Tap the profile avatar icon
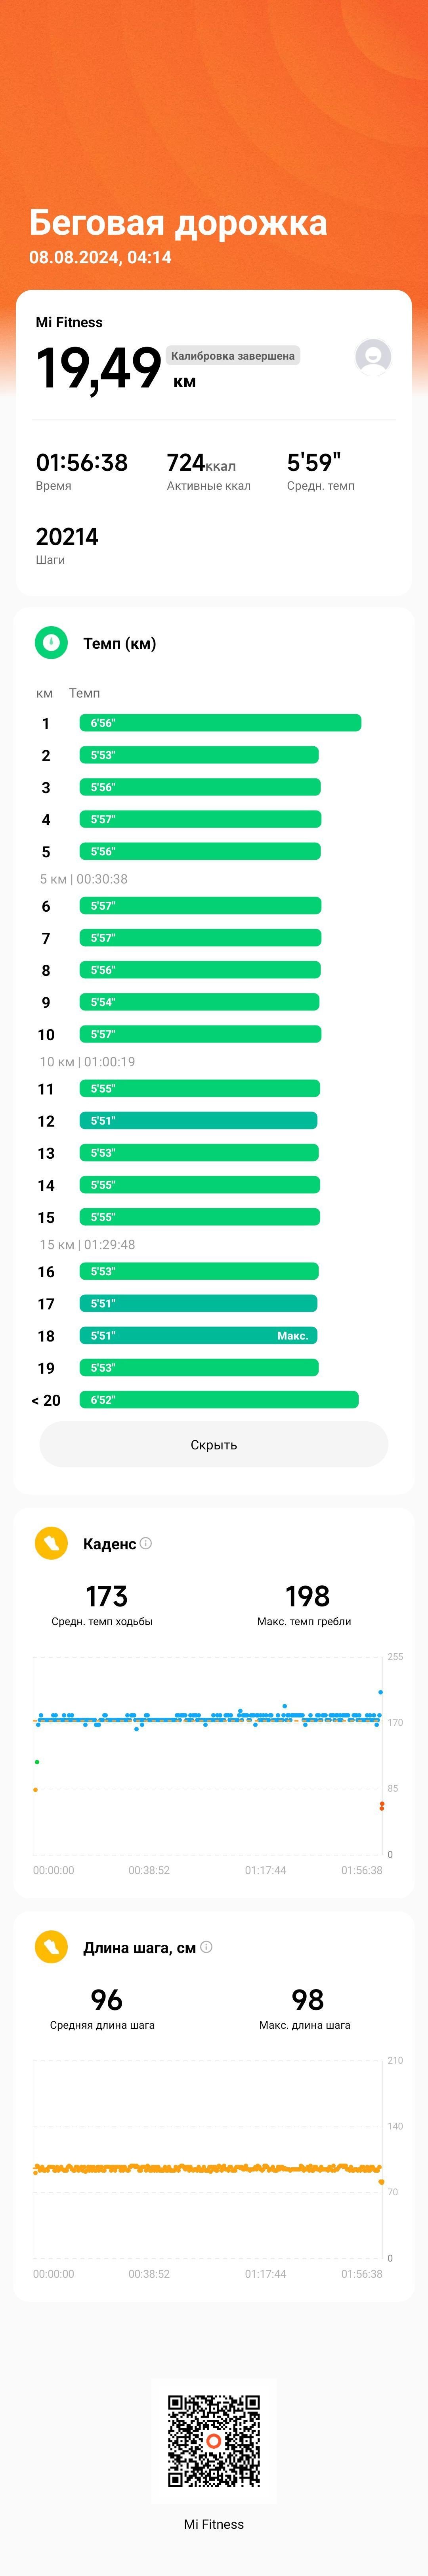Viewport: 428px width, 2576px height. pos(373,357)
